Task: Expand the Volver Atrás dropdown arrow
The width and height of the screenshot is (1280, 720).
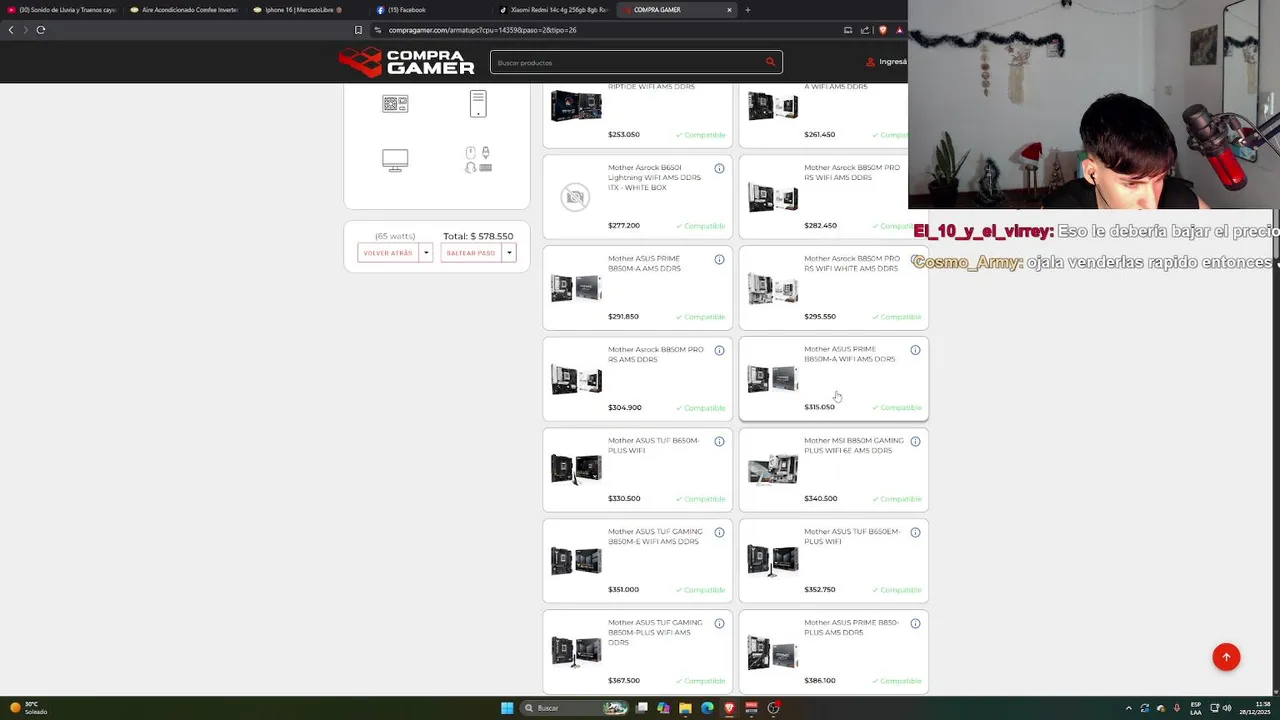Action: (426, 253)
